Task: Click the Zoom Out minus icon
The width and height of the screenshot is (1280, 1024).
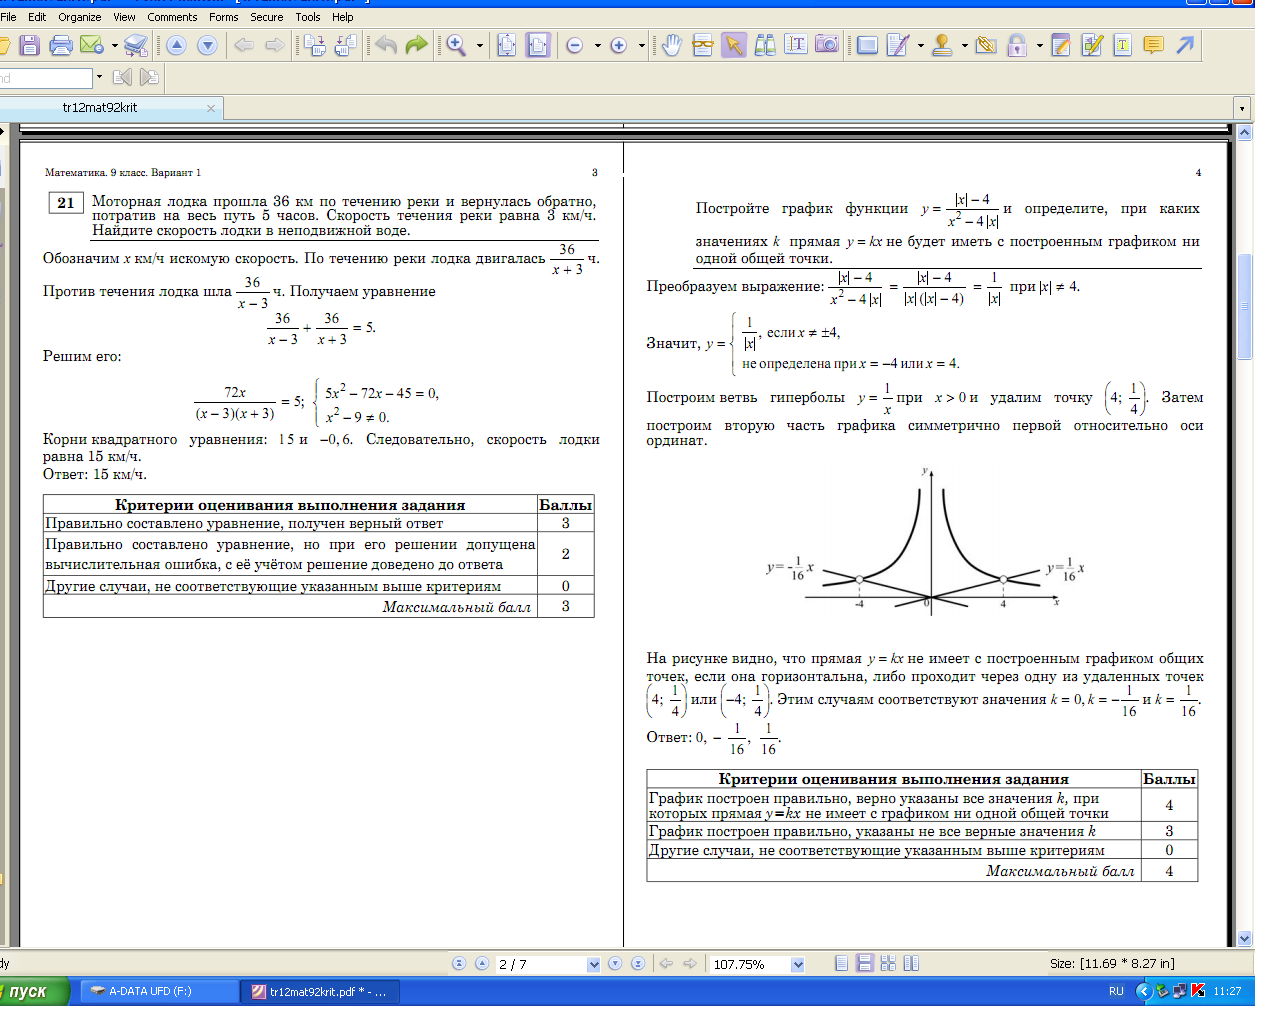Action: click(575, 45)
